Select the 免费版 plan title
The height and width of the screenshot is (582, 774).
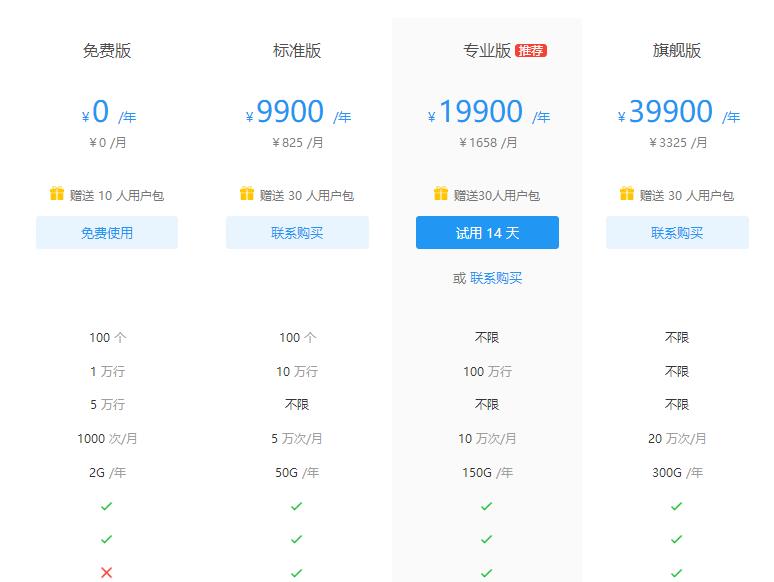pyautogui.click(x=107, y=50)
